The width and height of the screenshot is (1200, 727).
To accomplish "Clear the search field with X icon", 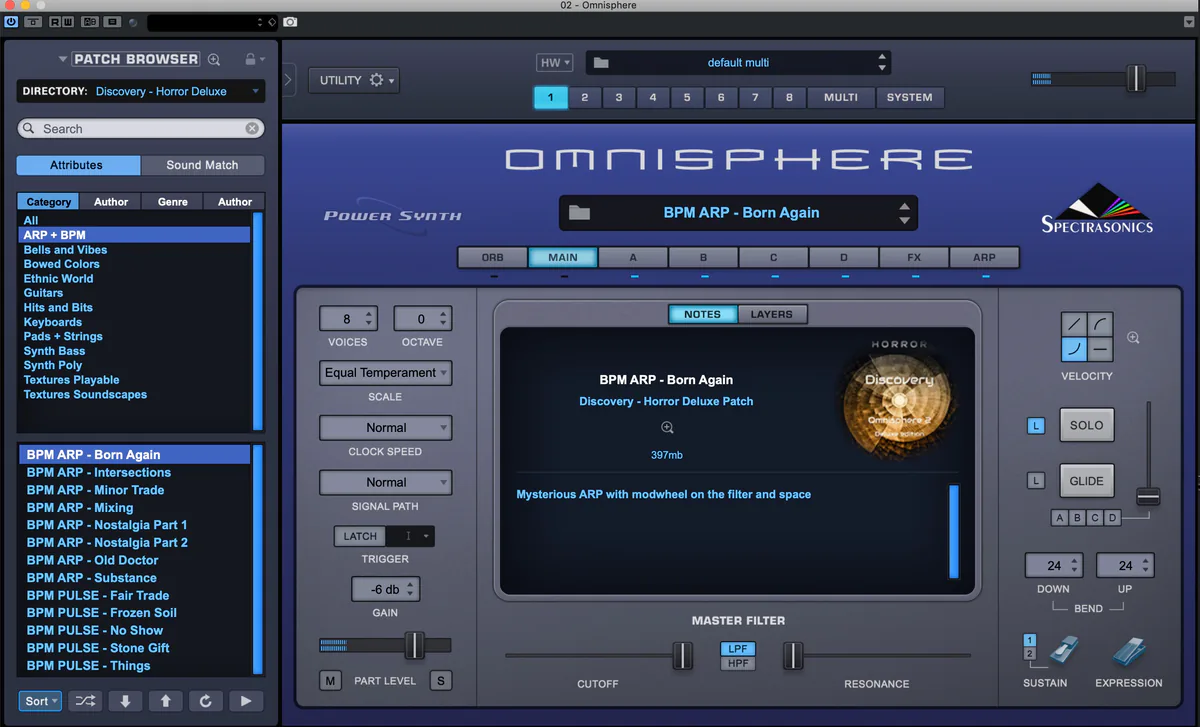I will (x=253, y=128).
